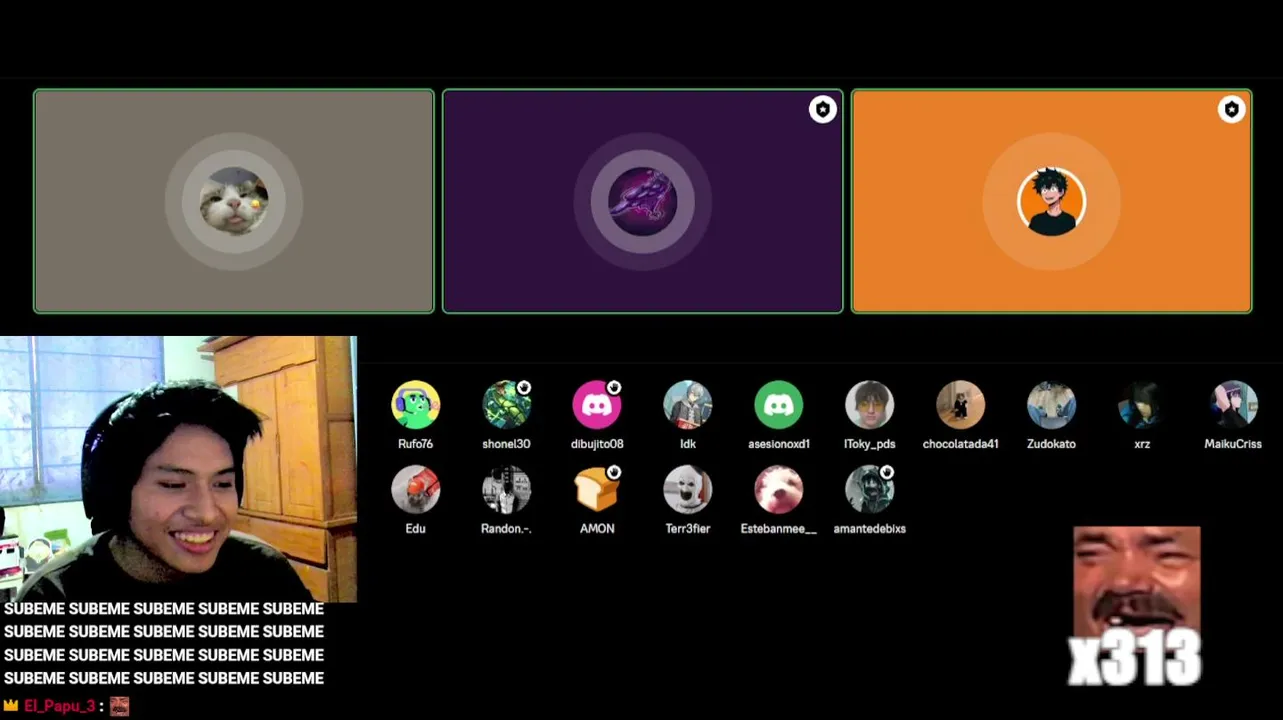Viewport: 1283px width, 720px height.
Task: Click the x313 combo counter text
Action: click(1135, 658)
